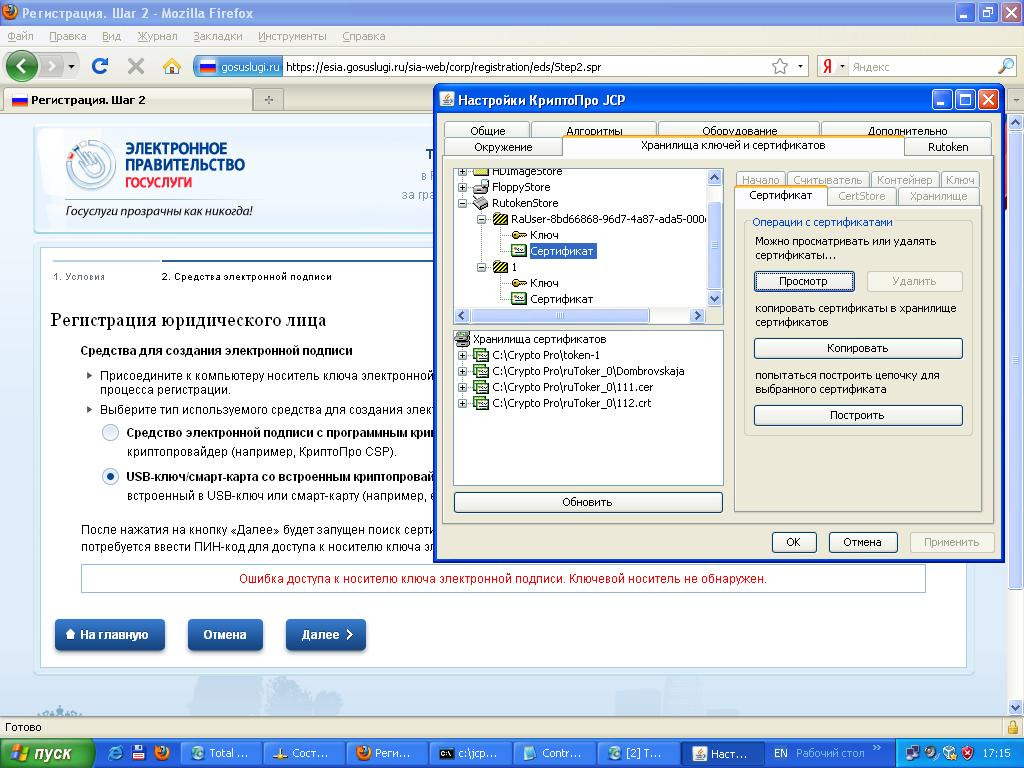Switch to the Rutoken tab

(x=947, y=147)
